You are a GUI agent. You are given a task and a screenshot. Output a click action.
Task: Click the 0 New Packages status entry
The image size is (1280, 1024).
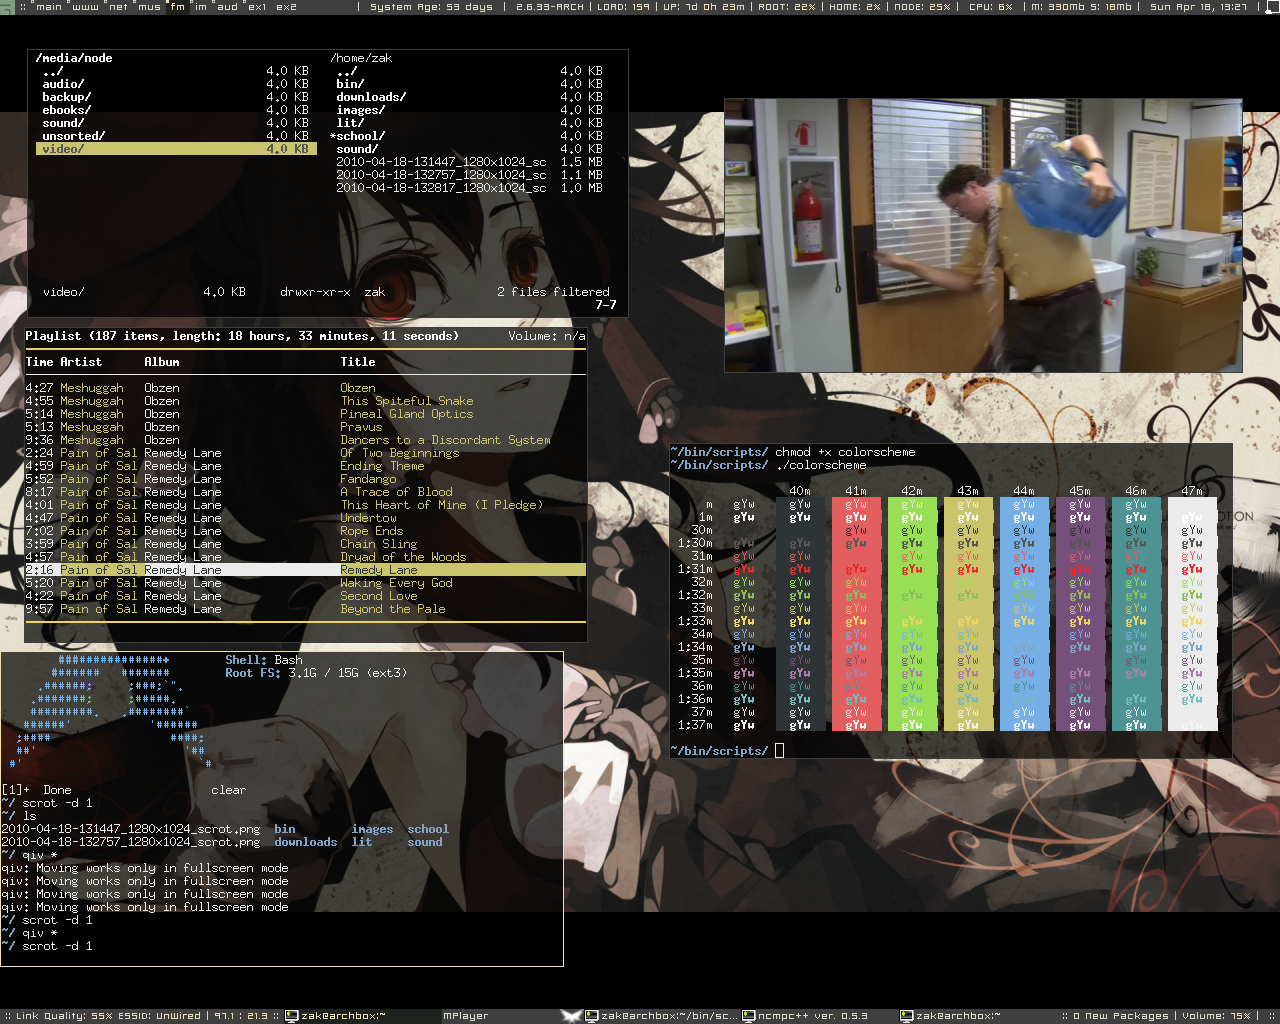(x=1120, y=1016)
